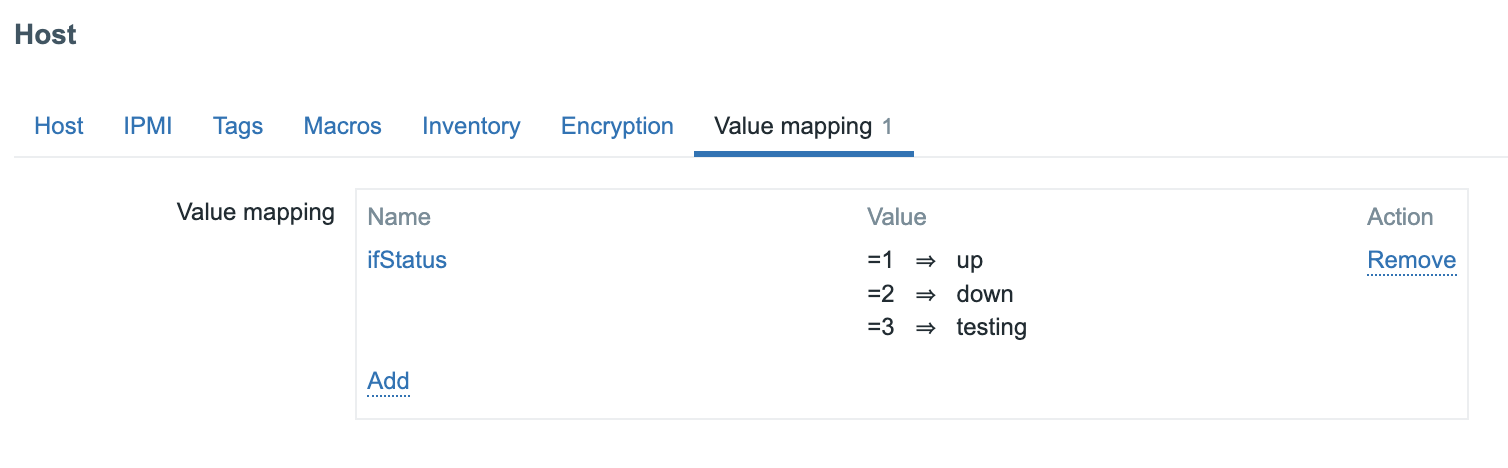The height and width of the screenshot is (468, 1508).
Task: Select the Macros tab
Action: [343, 127]
